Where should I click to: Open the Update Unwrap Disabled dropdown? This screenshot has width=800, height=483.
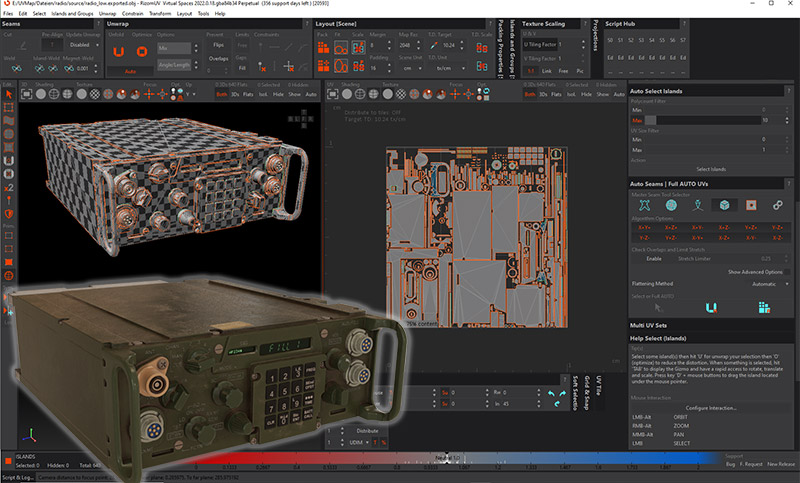(82, 44)
